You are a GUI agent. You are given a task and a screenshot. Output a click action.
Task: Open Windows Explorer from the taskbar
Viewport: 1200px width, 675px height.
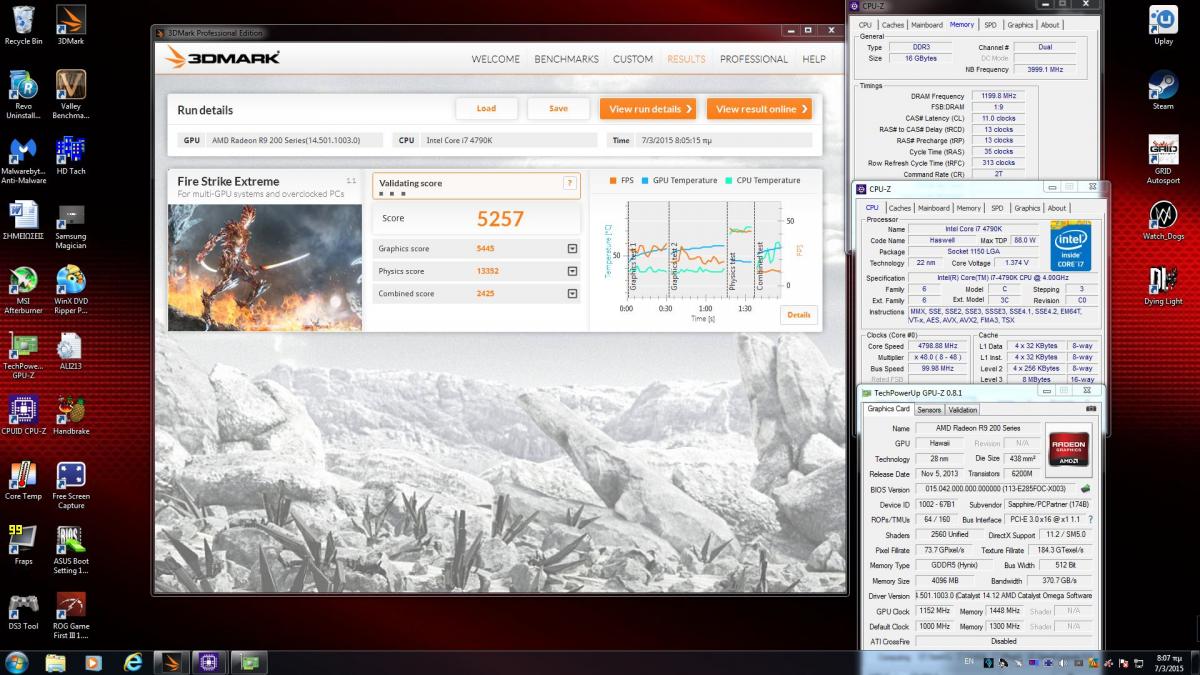[x=55, y=663]
